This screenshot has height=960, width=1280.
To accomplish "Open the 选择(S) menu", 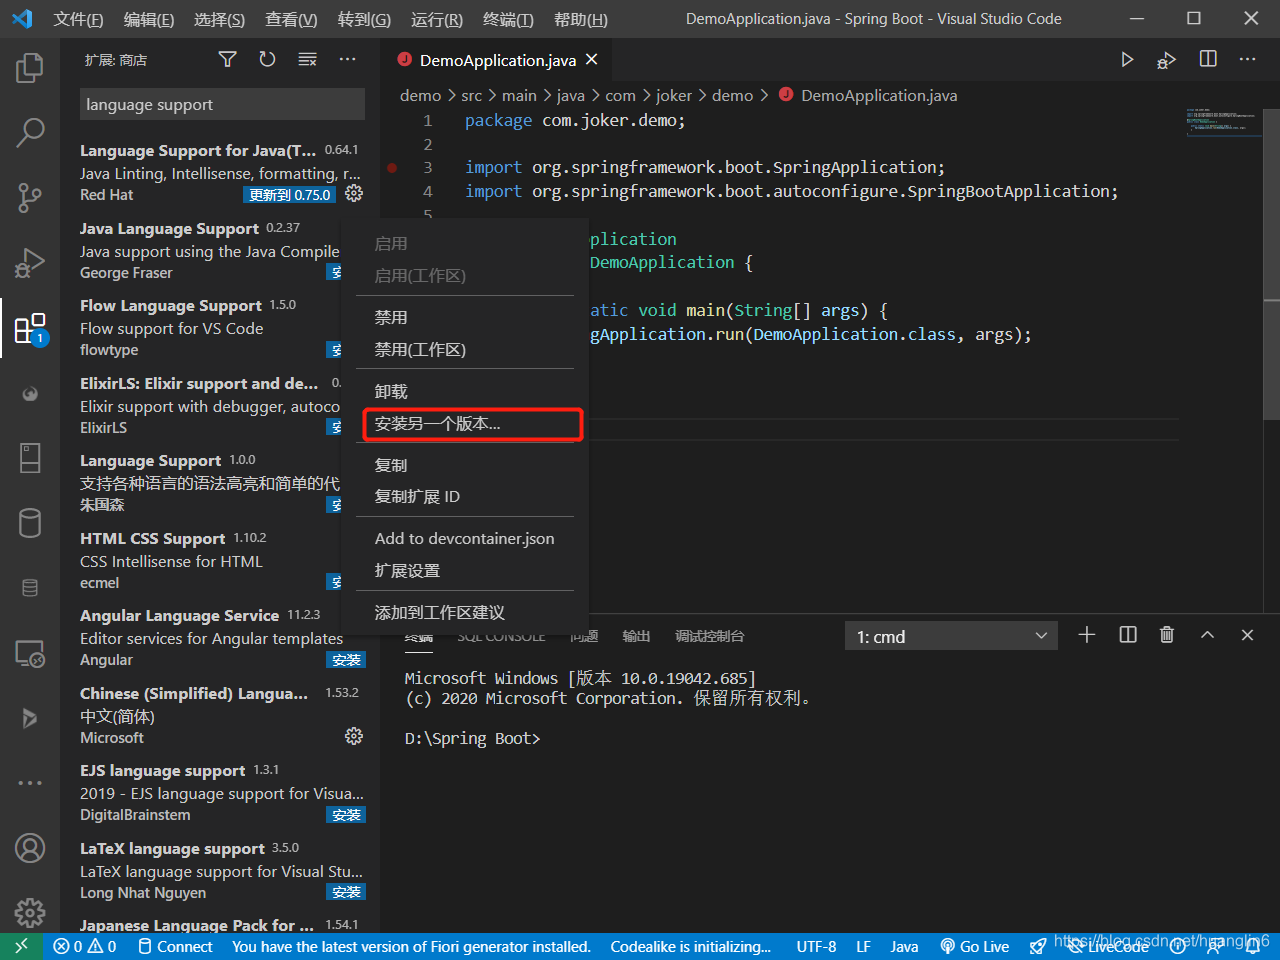I will (x=219, y=19).
